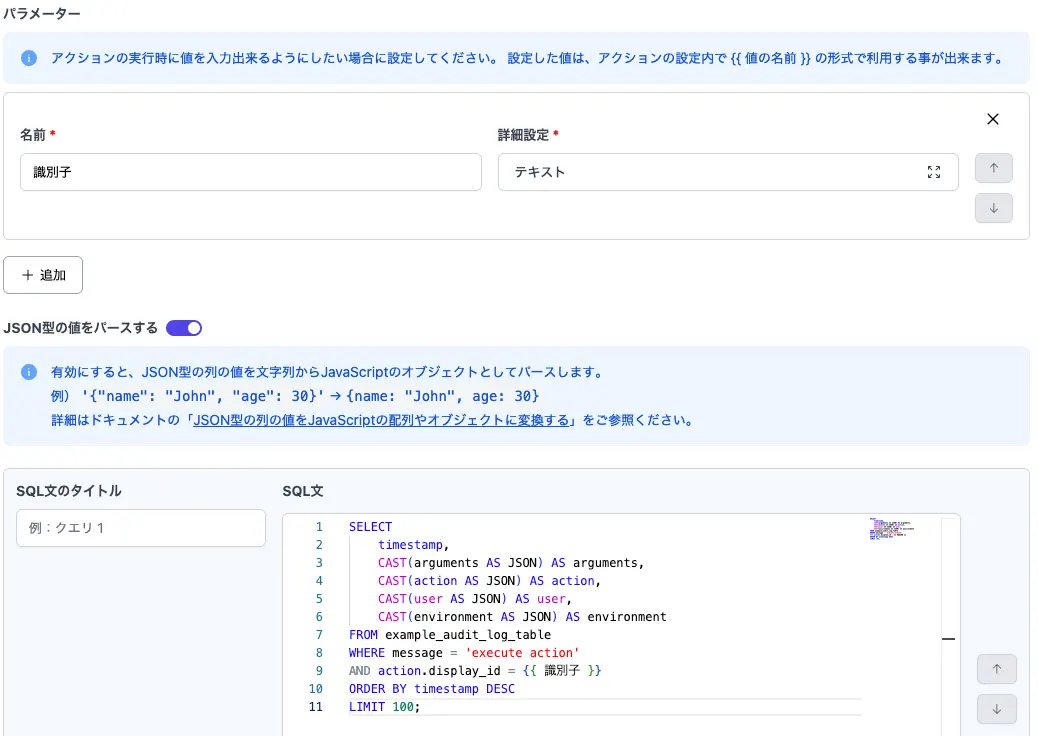Expand the 詳細設定 field with the fullscreen icon

pos(933,172)
